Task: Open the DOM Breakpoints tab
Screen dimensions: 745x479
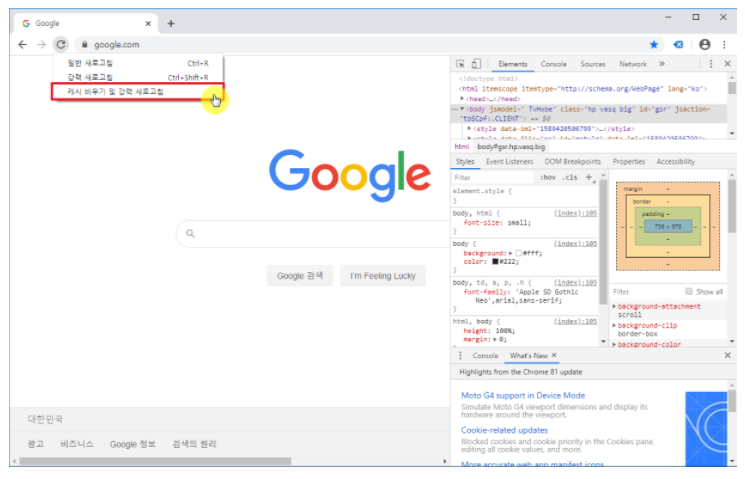Action: click(x=573, y=162)
